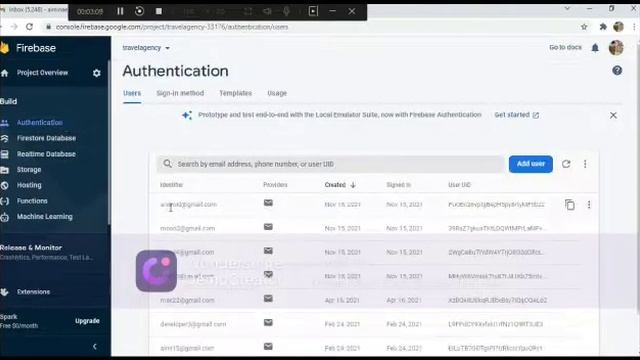
Task: Click the dimmed speaker icon in recorder bar
Action: point(267,11)
